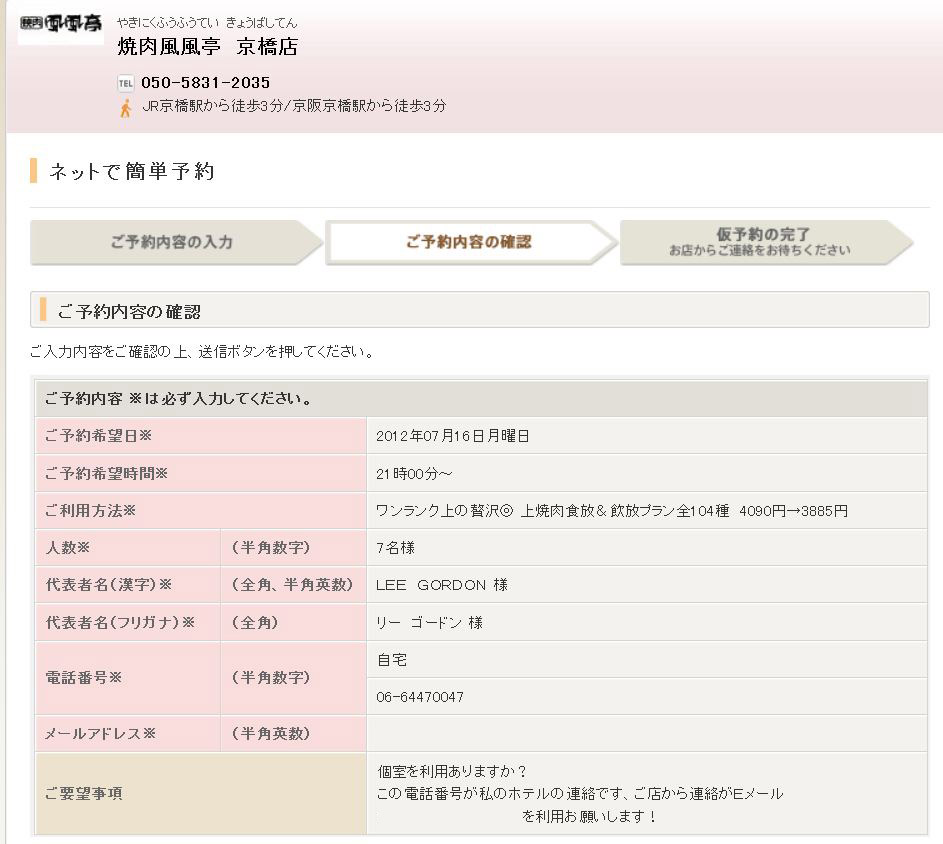This screenshot has height=844, width=943.
Task: Click the representative name LEE GORDON 様
Action: pyautogui.click(x=441, y=585)
